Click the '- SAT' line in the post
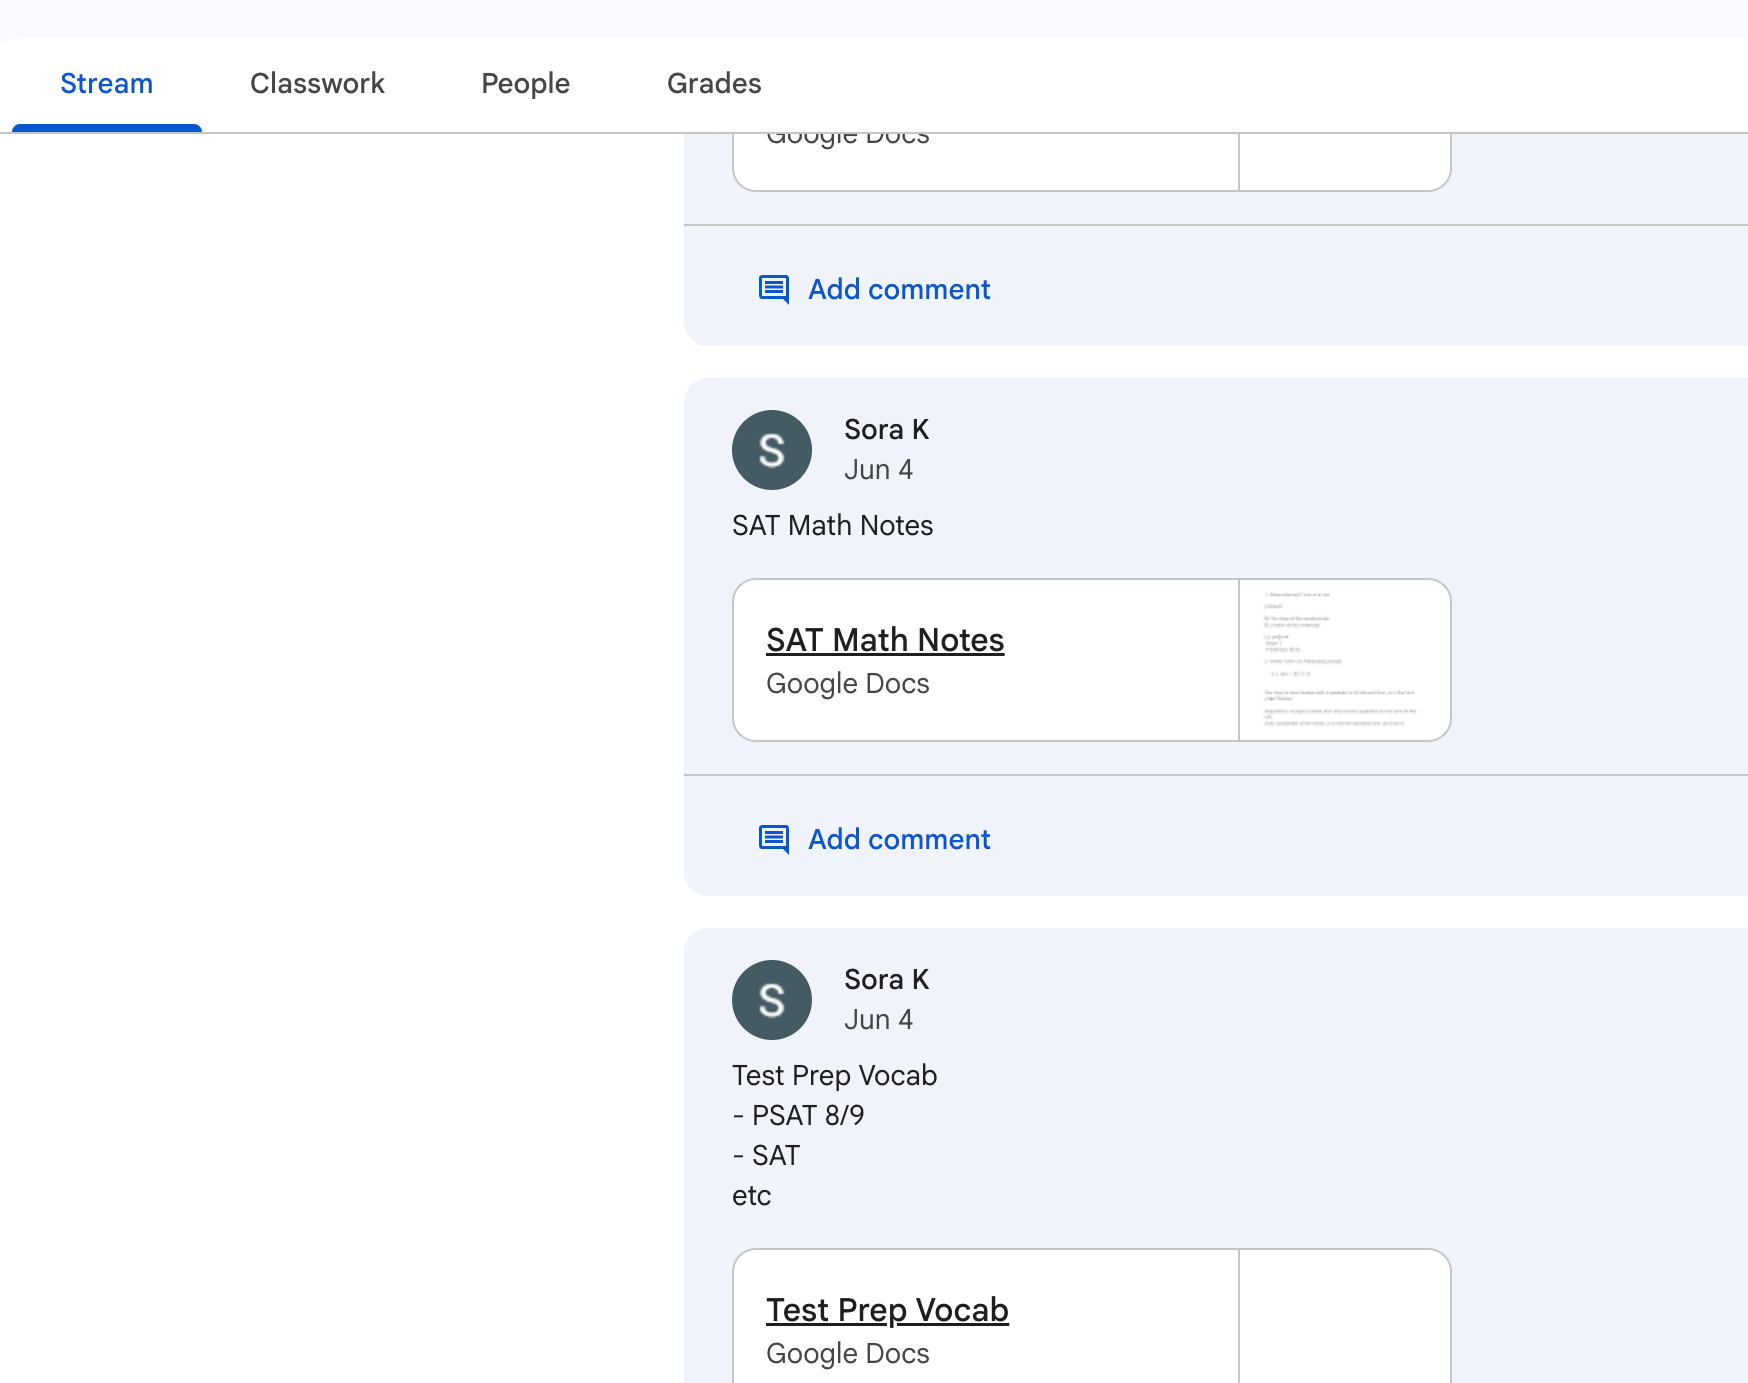 766,1156
